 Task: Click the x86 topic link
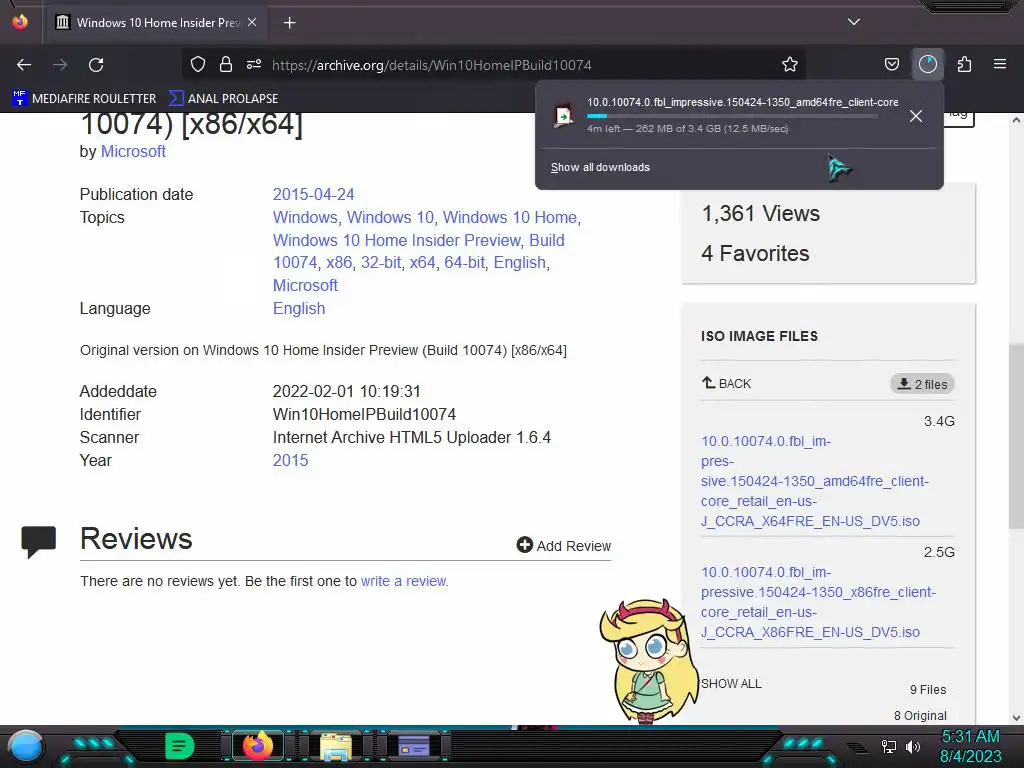(x=339, y=263)
